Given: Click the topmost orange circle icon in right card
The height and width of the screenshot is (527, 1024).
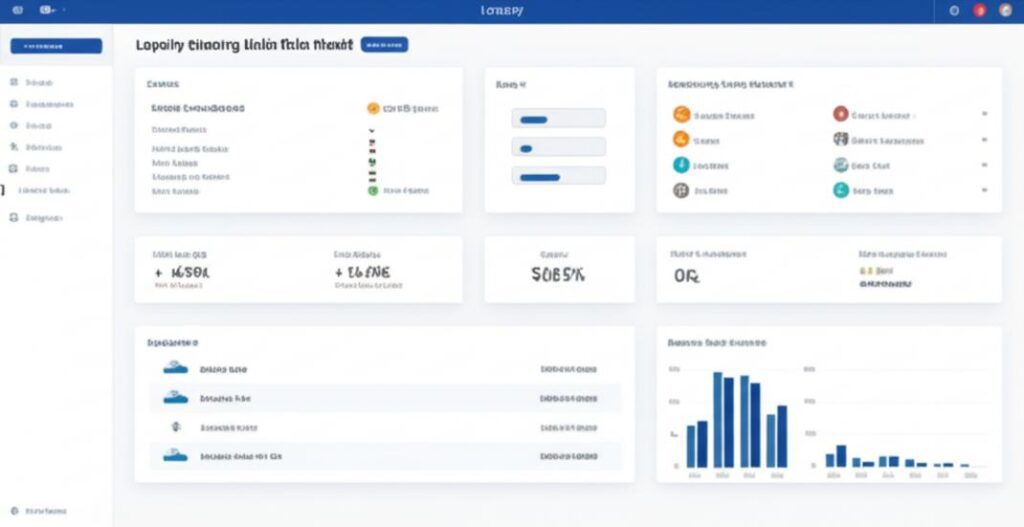Looking at the screenshot, I should point(681,114).
